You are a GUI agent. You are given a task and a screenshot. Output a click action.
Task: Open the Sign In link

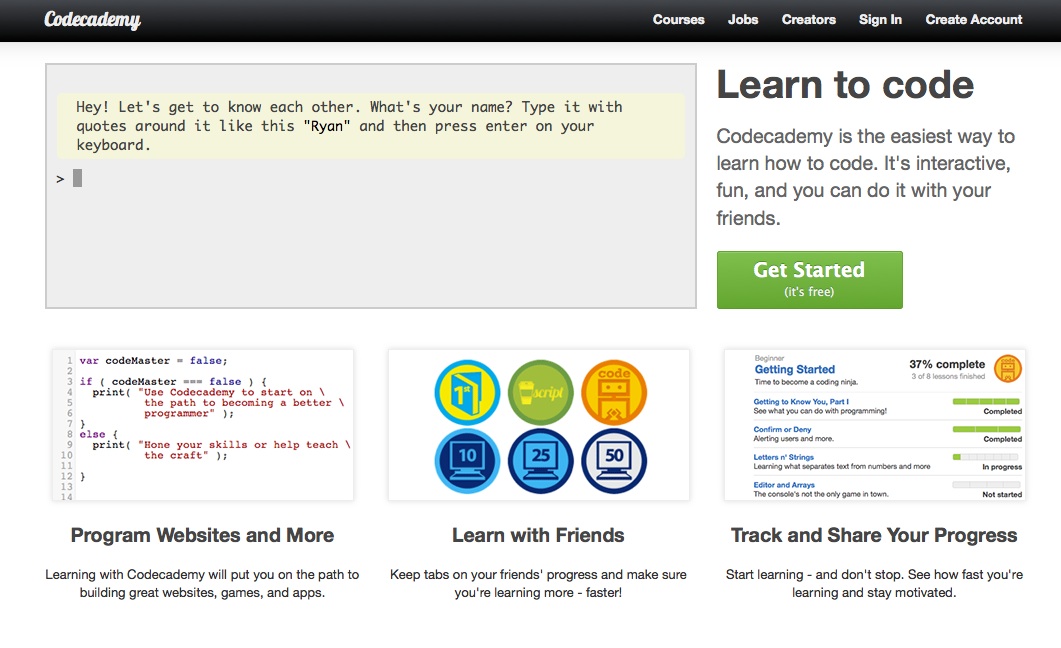[880, 20]
